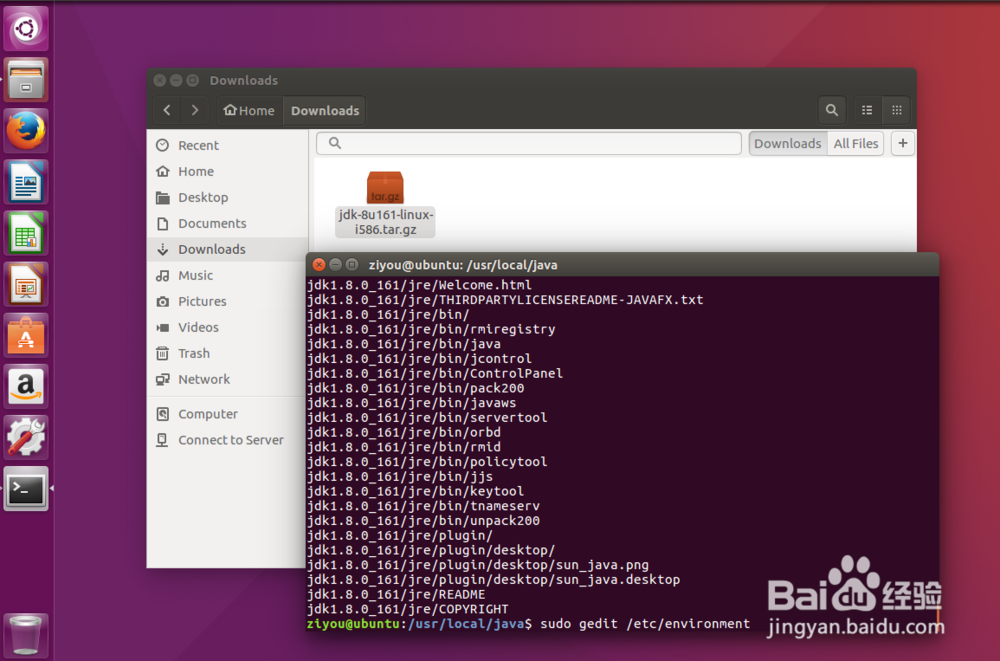Open the Ubuntu Dash search launcher

click(x=26, y=29)
